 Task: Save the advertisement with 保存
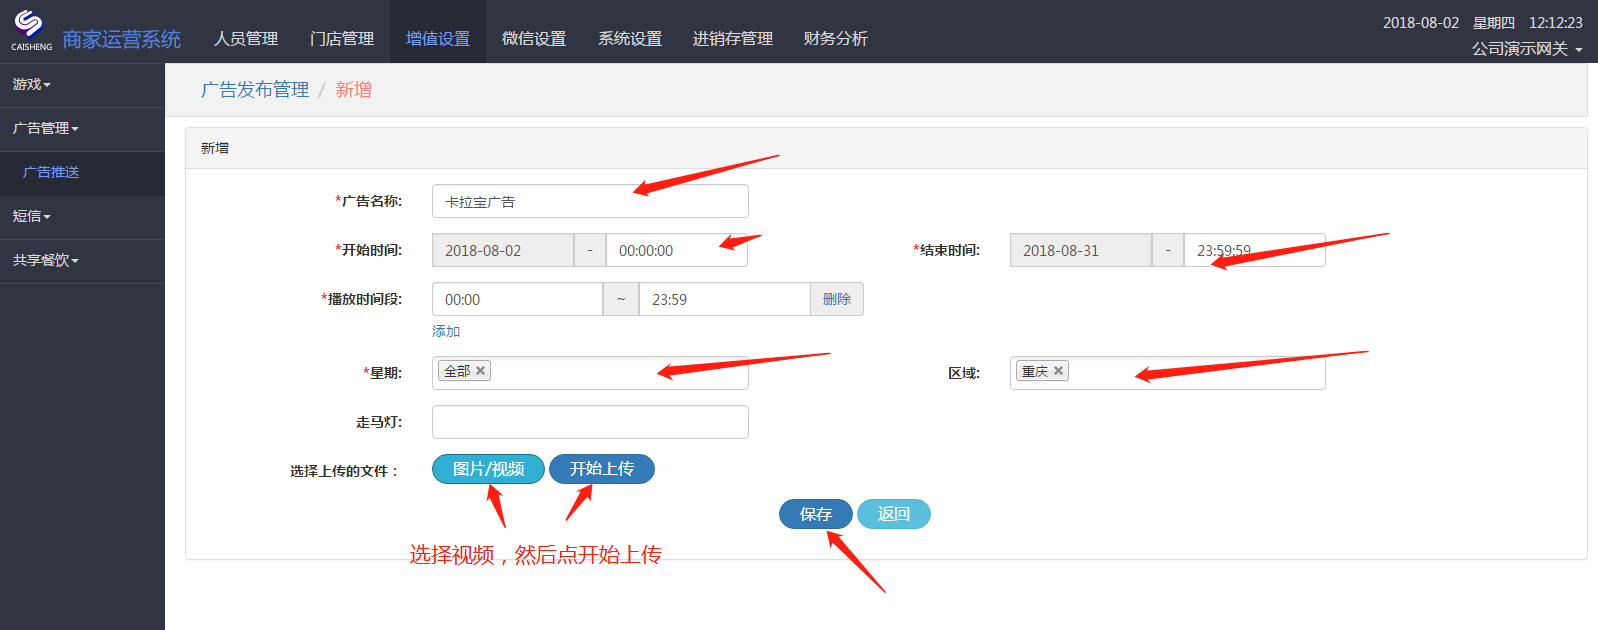click(816, 514)
